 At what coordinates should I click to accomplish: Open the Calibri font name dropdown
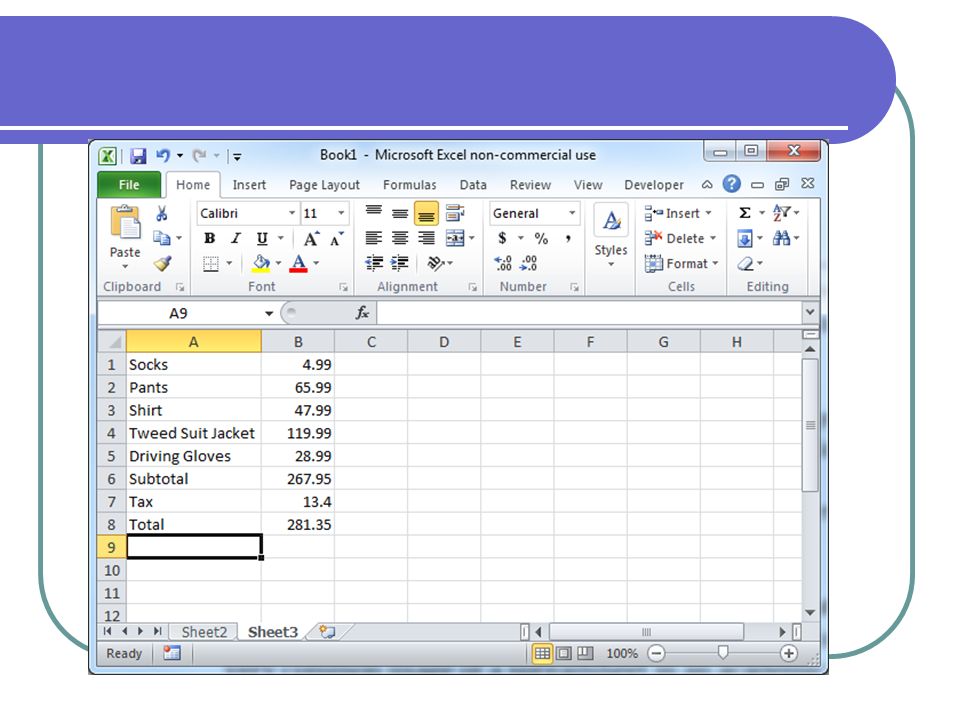(291, 213)
